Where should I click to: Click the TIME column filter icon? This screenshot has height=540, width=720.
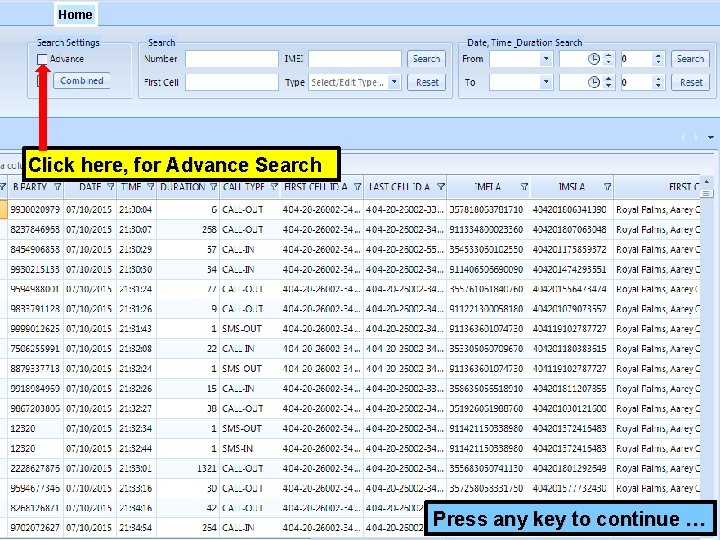149,187
